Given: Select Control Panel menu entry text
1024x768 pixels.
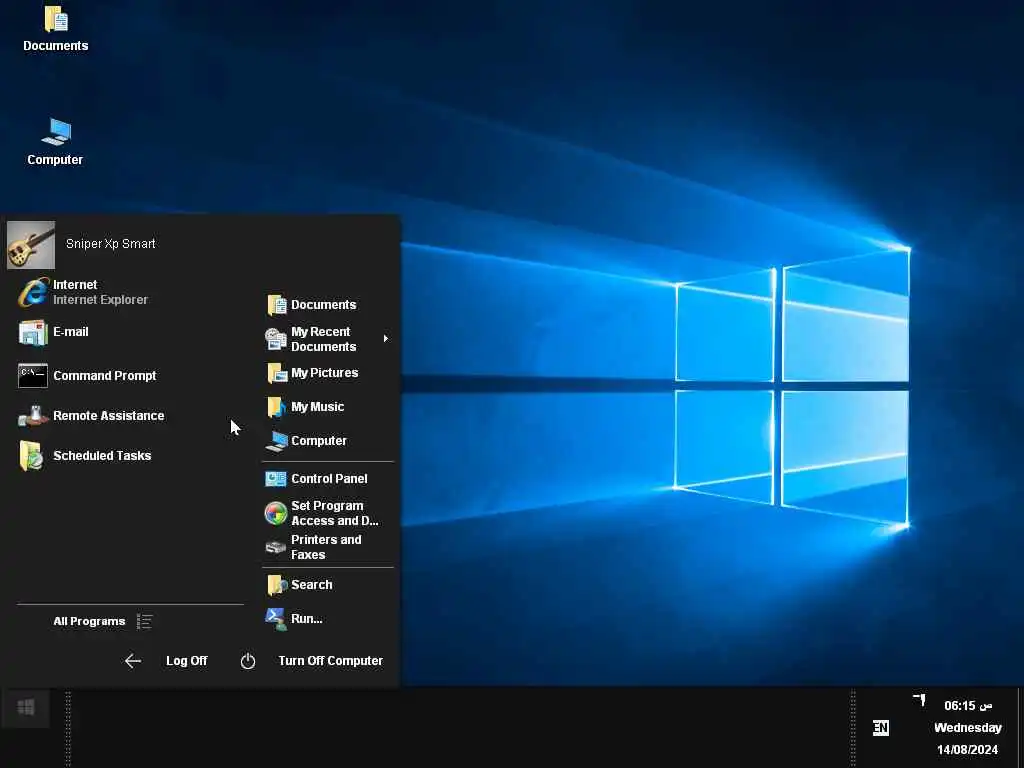Looking at the screenshot, I should tap(329, 479).
